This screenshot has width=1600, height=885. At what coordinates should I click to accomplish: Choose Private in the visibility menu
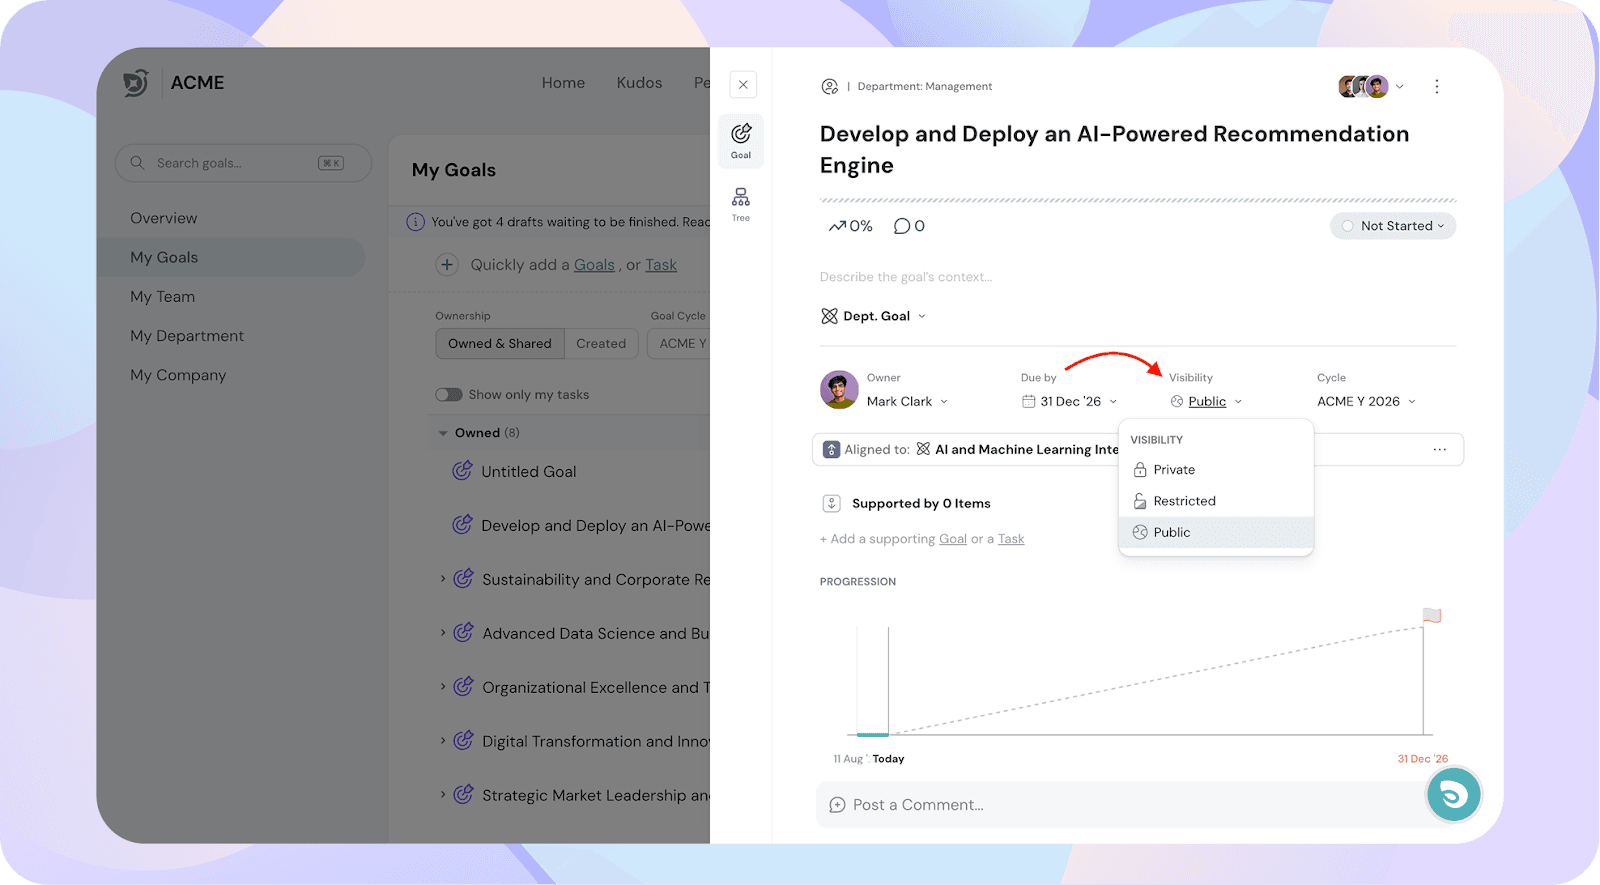(x=1174, y=470)
